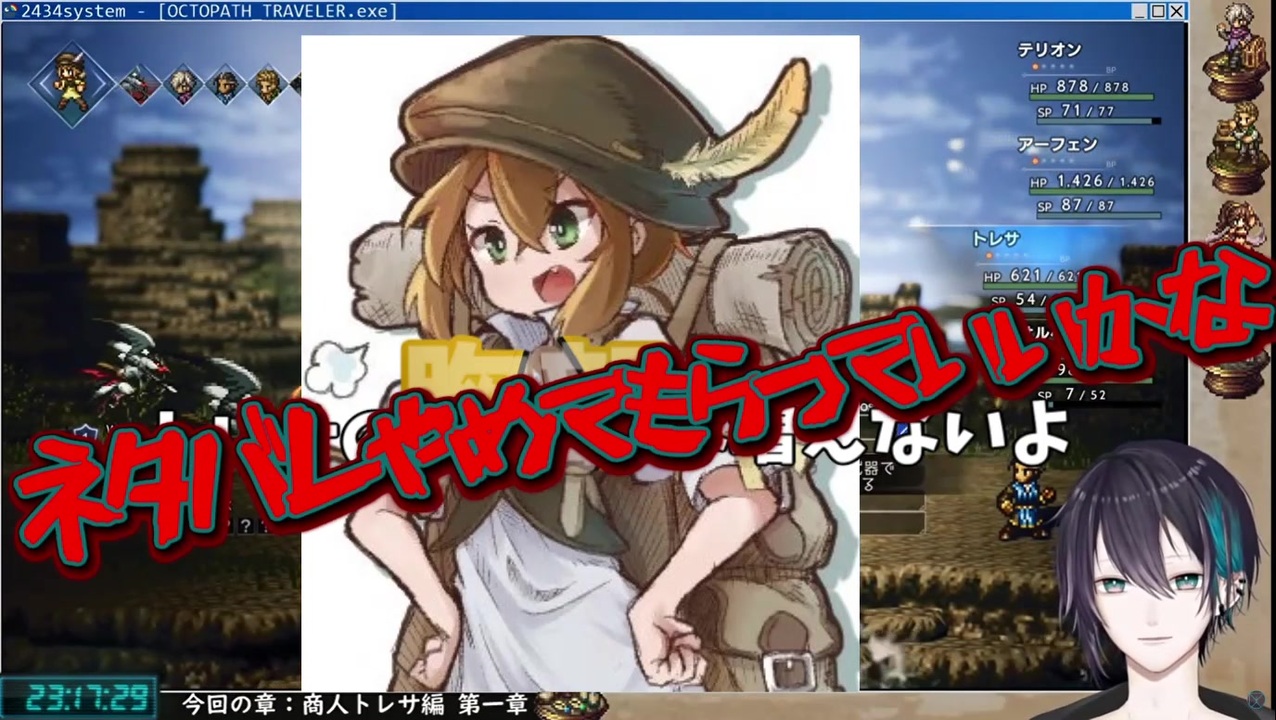Select Tressa's active turn-order portrait
Image resolution: width=1276 pixels, height=720 pixels.
[72, 84]
